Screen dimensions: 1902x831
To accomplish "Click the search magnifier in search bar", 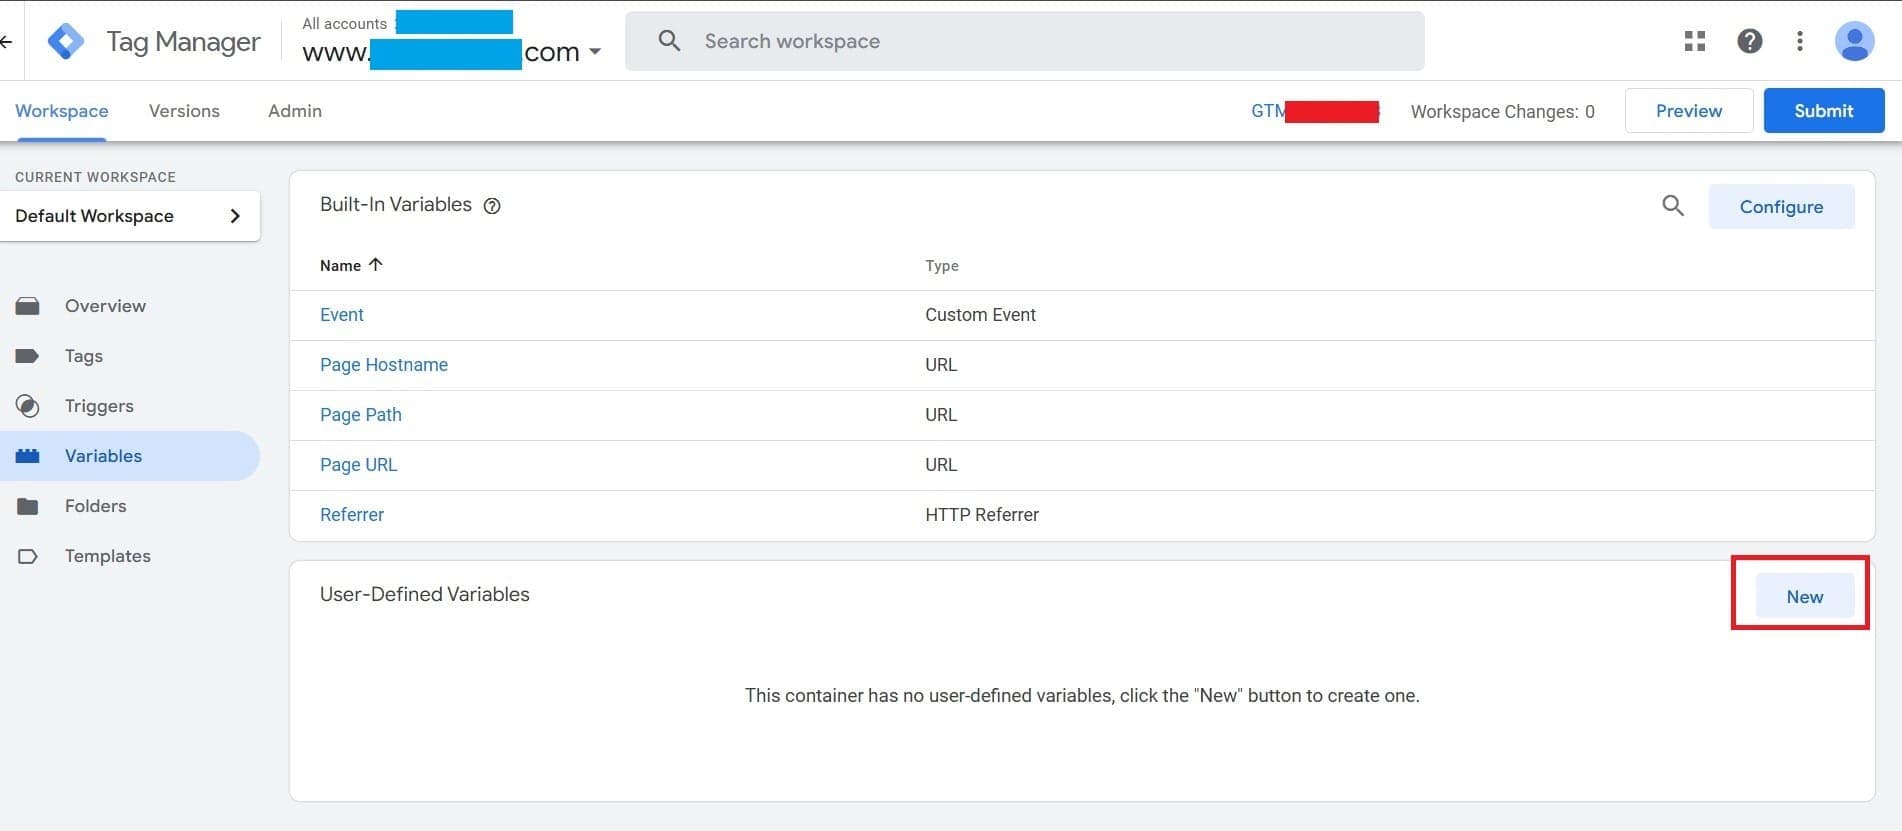I will point(669,41).
